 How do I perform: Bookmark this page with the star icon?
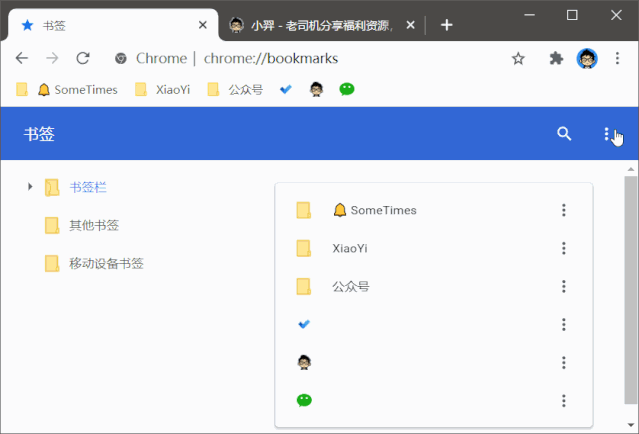tap(518, 59)
